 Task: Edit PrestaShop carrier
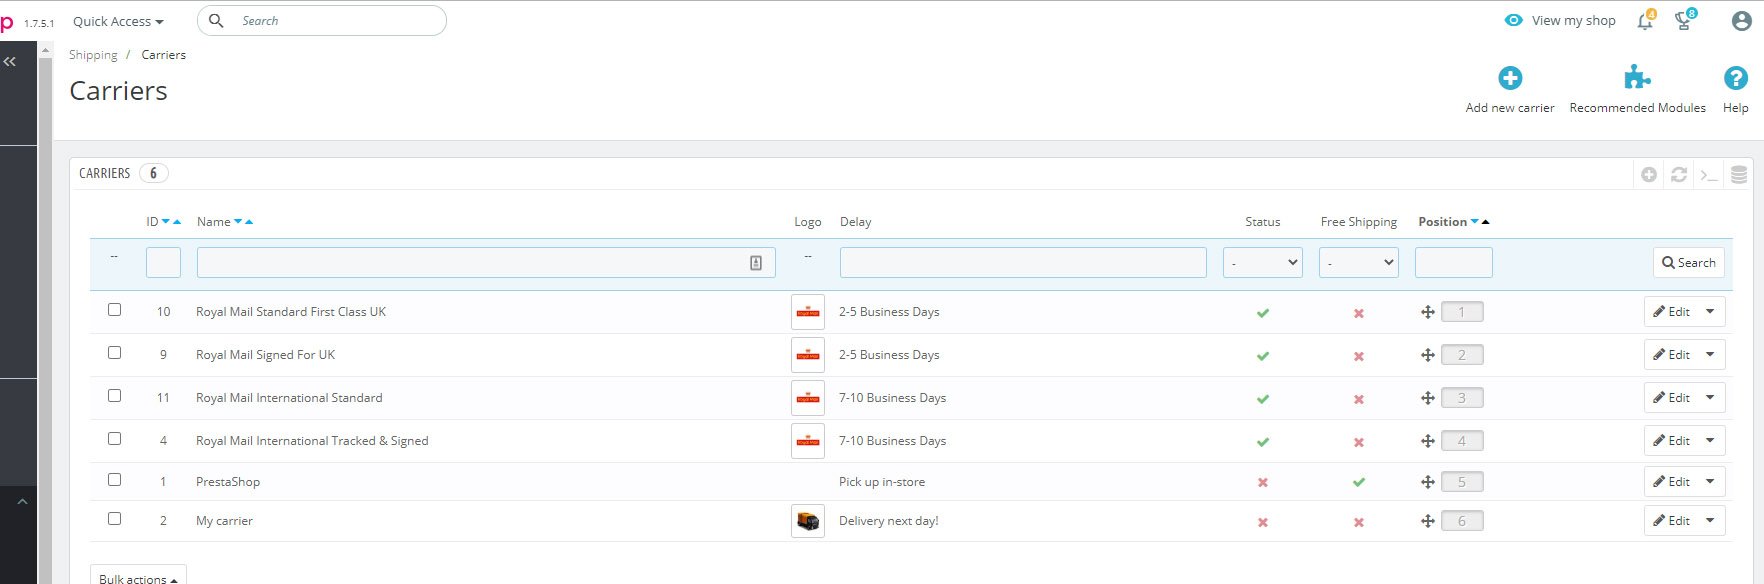[1671, 482]
